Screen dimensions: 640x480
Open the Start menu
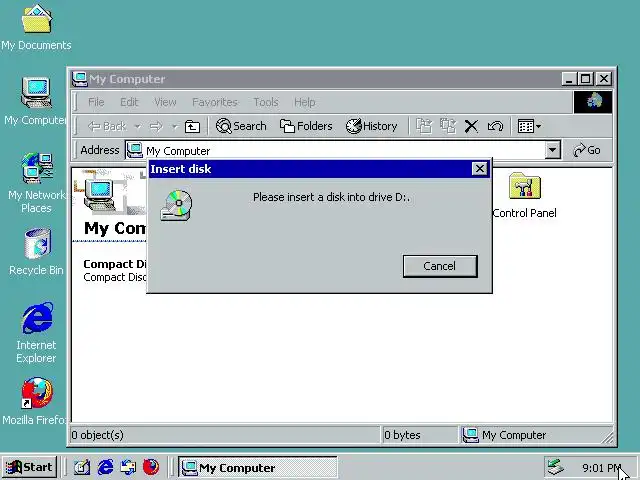(29, 467)
